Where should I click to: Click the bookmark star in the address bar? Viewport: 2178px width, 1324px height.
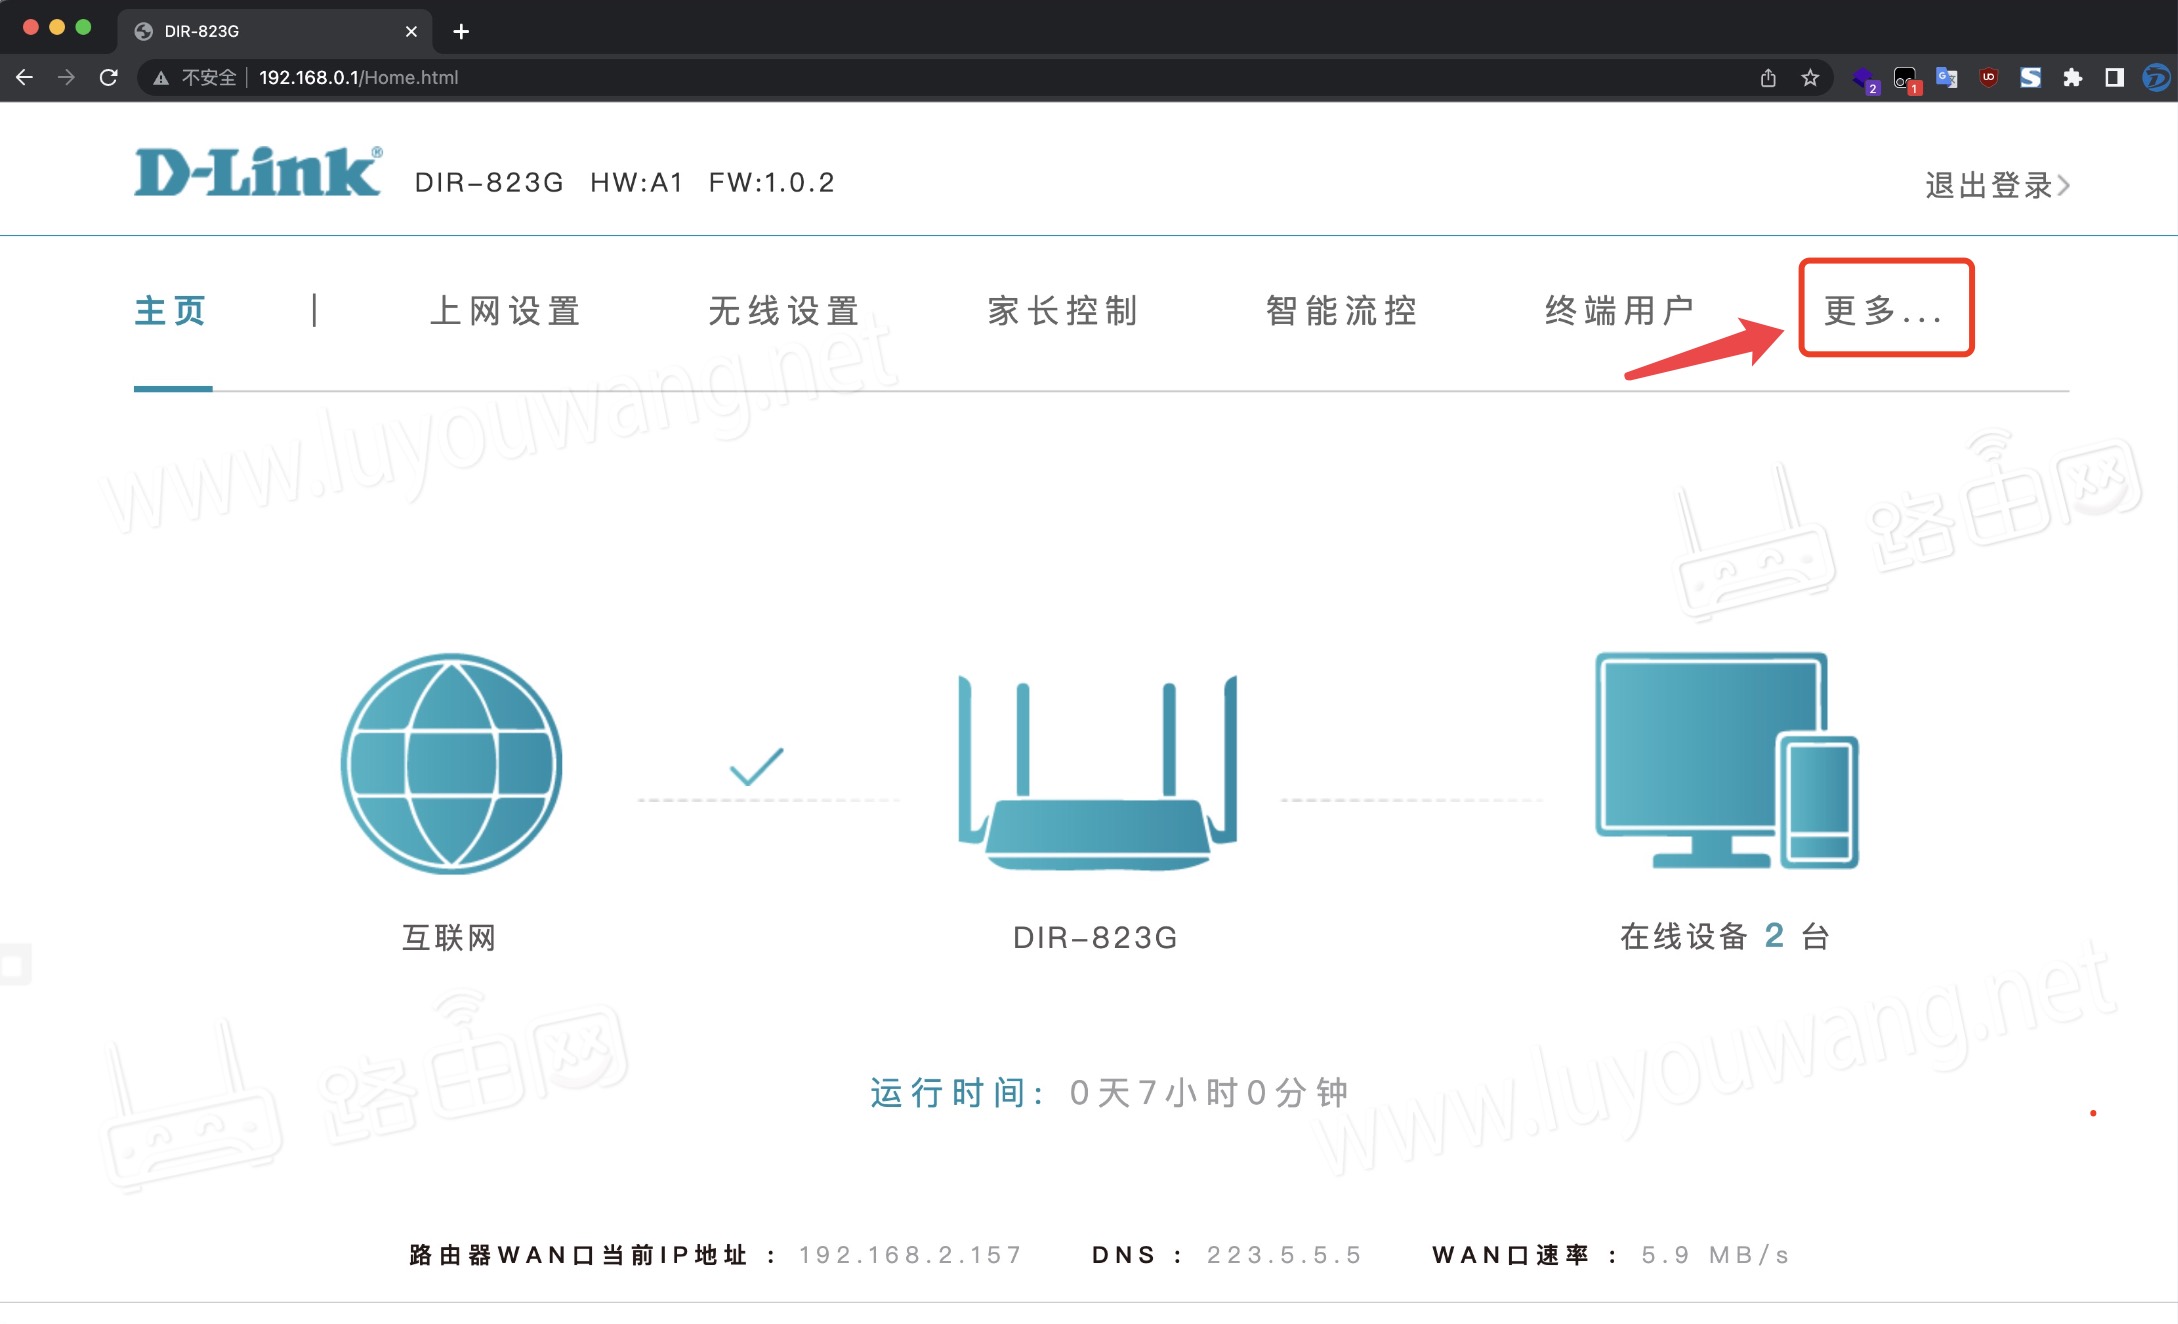[1810, 77]
